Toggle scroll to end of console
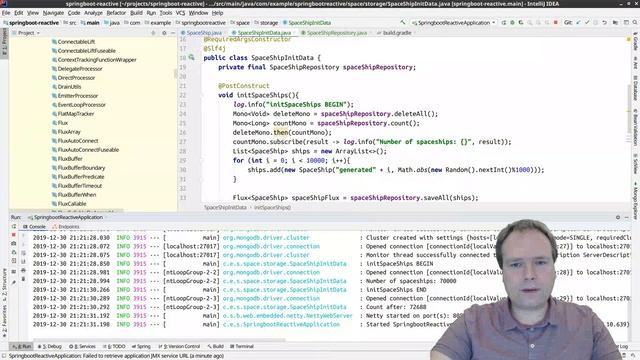The height and width of the screenshot is (360, 640). pos(23,261)
